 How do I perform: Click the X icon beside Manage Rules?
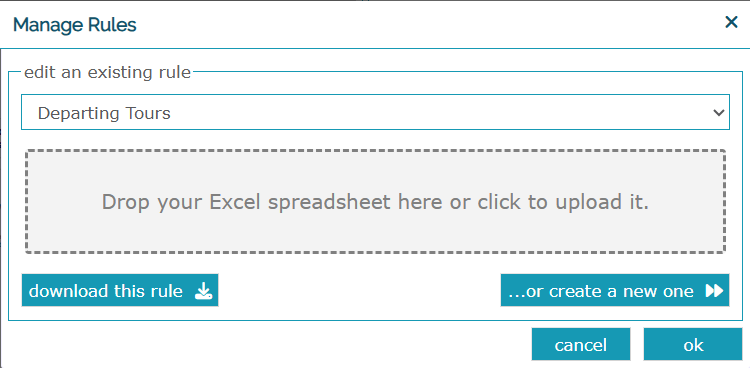[x=731, y=22]
